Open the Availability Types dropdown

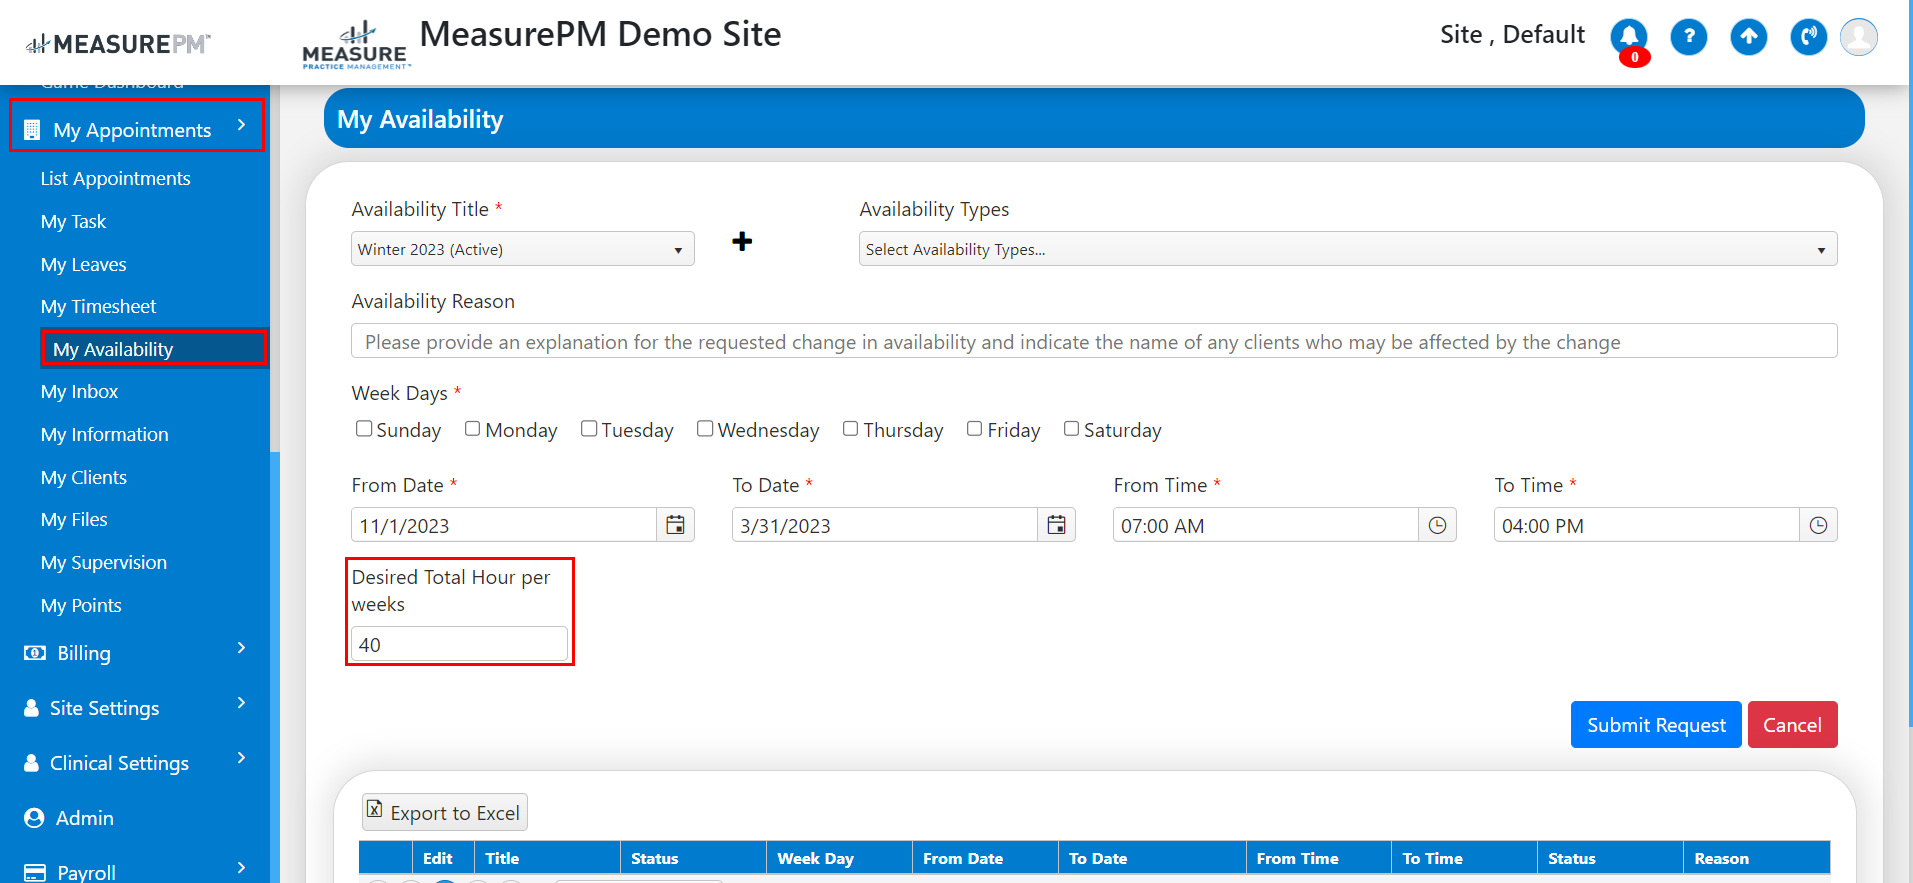pos(1348,249)
